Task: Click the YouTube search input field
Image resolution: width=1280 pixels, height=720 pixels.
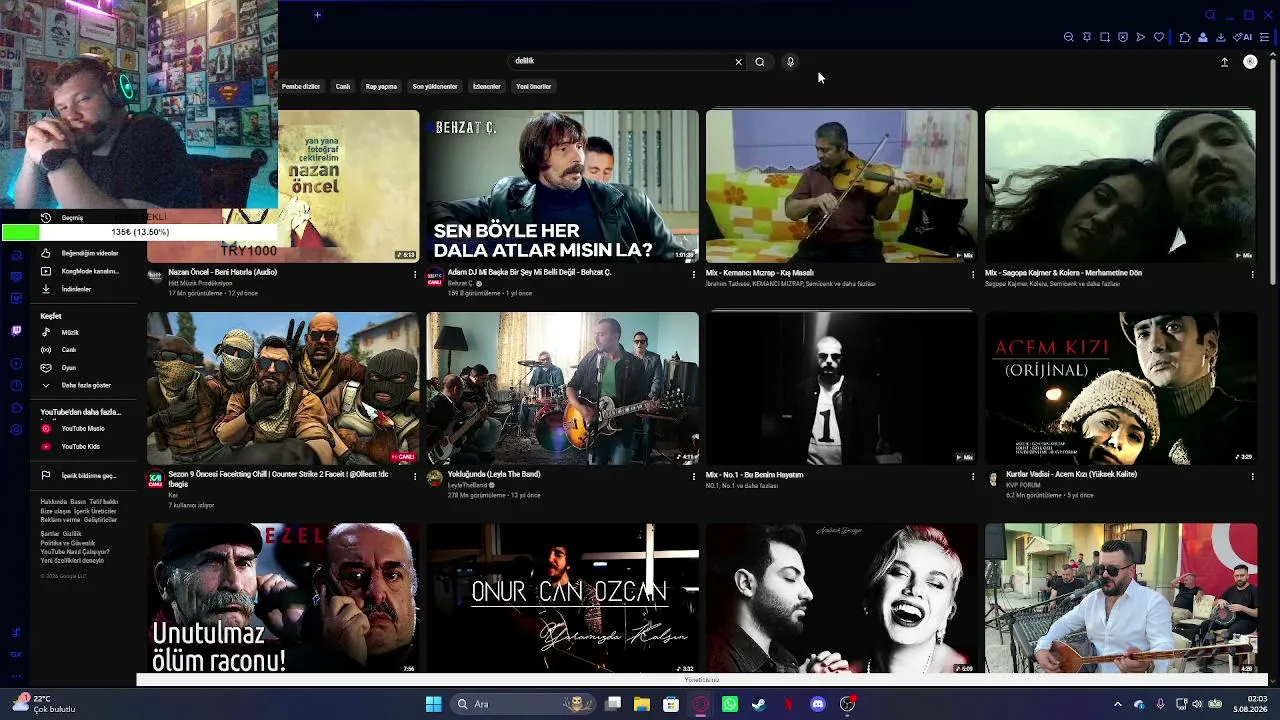Action: click(620, 62)
